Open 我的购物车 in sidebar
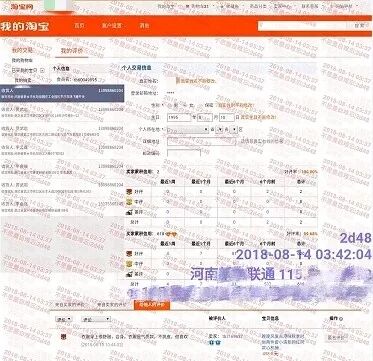This screenshot has height=361, width=373. tap(22, 61)
